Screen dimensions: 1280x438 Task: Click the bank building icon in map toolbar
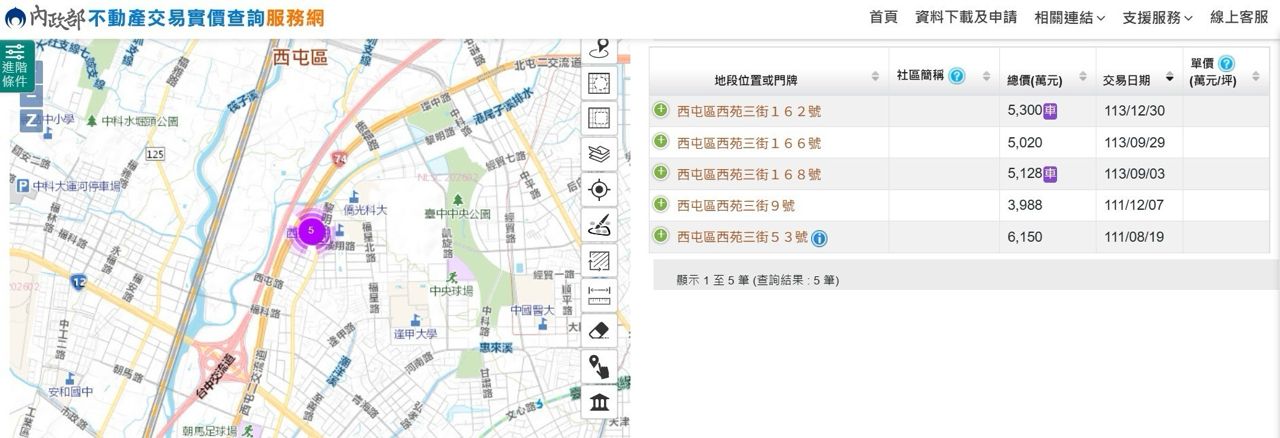[x=599, y=402]
